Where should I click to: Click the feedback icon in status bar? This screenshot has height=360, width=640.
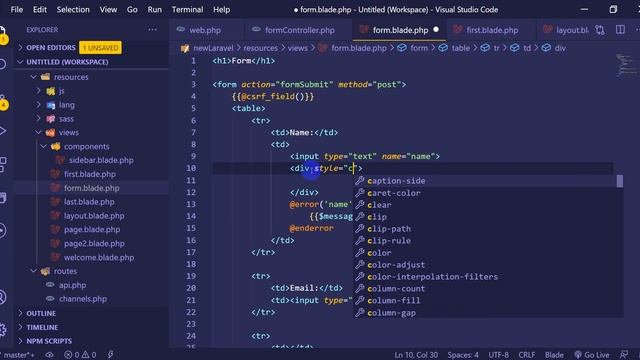624,355
